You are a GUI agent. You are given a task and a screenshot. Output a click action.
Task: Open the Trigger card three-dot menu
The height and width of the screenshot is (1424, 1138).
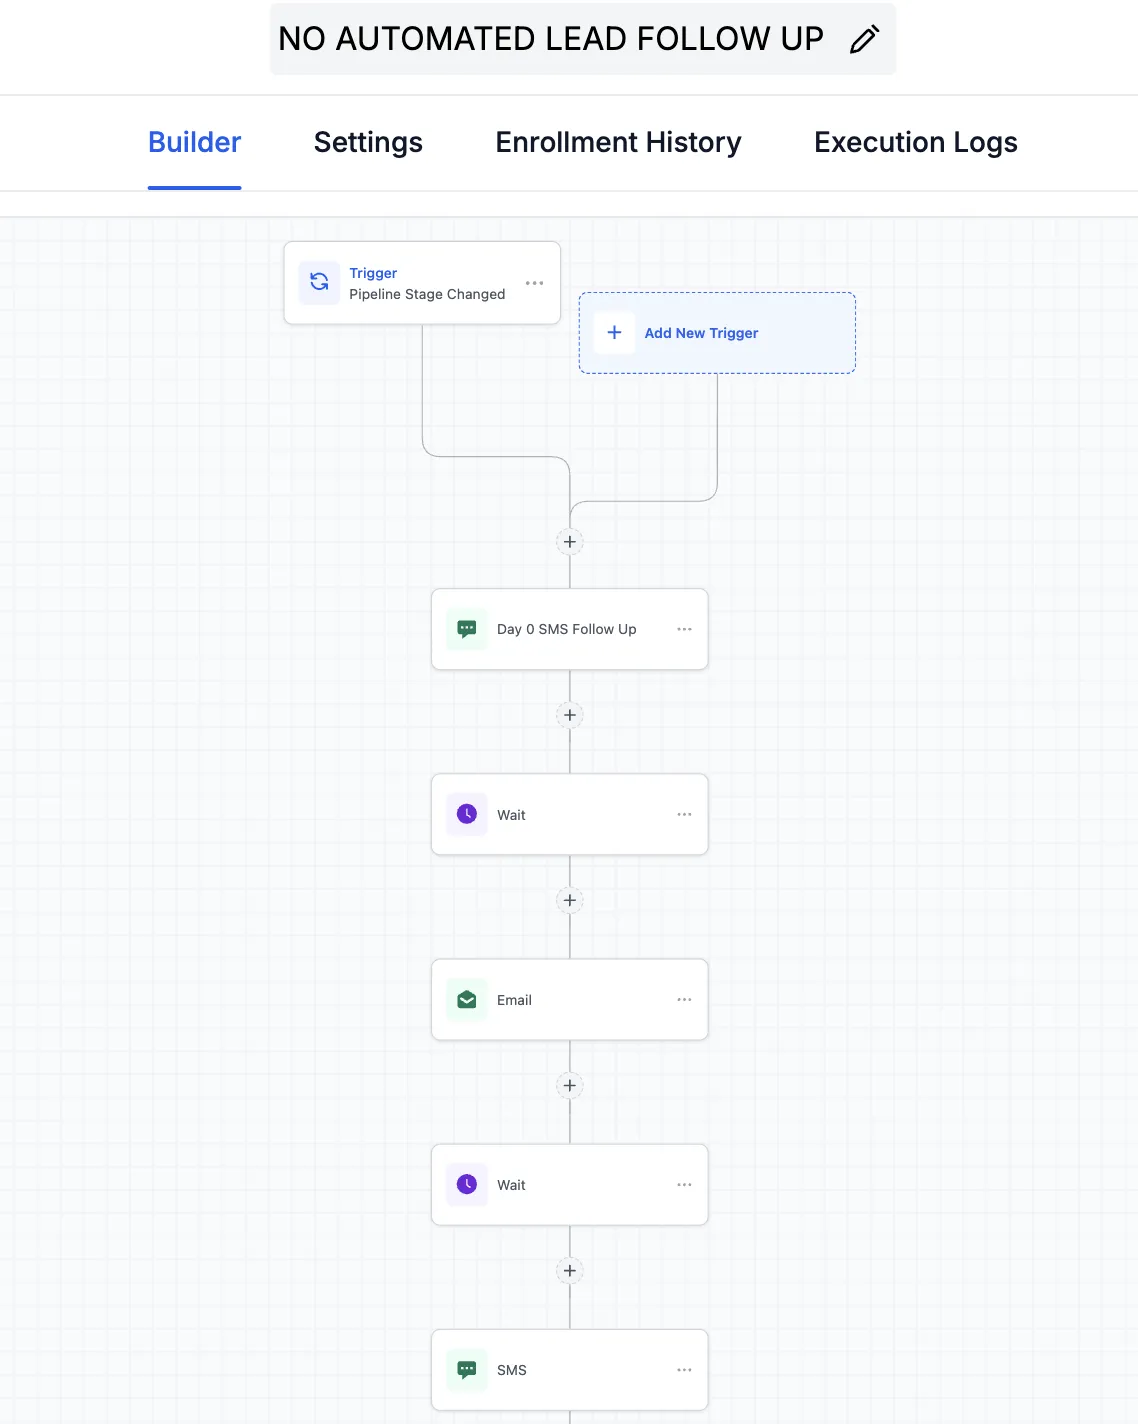[535, 283]
